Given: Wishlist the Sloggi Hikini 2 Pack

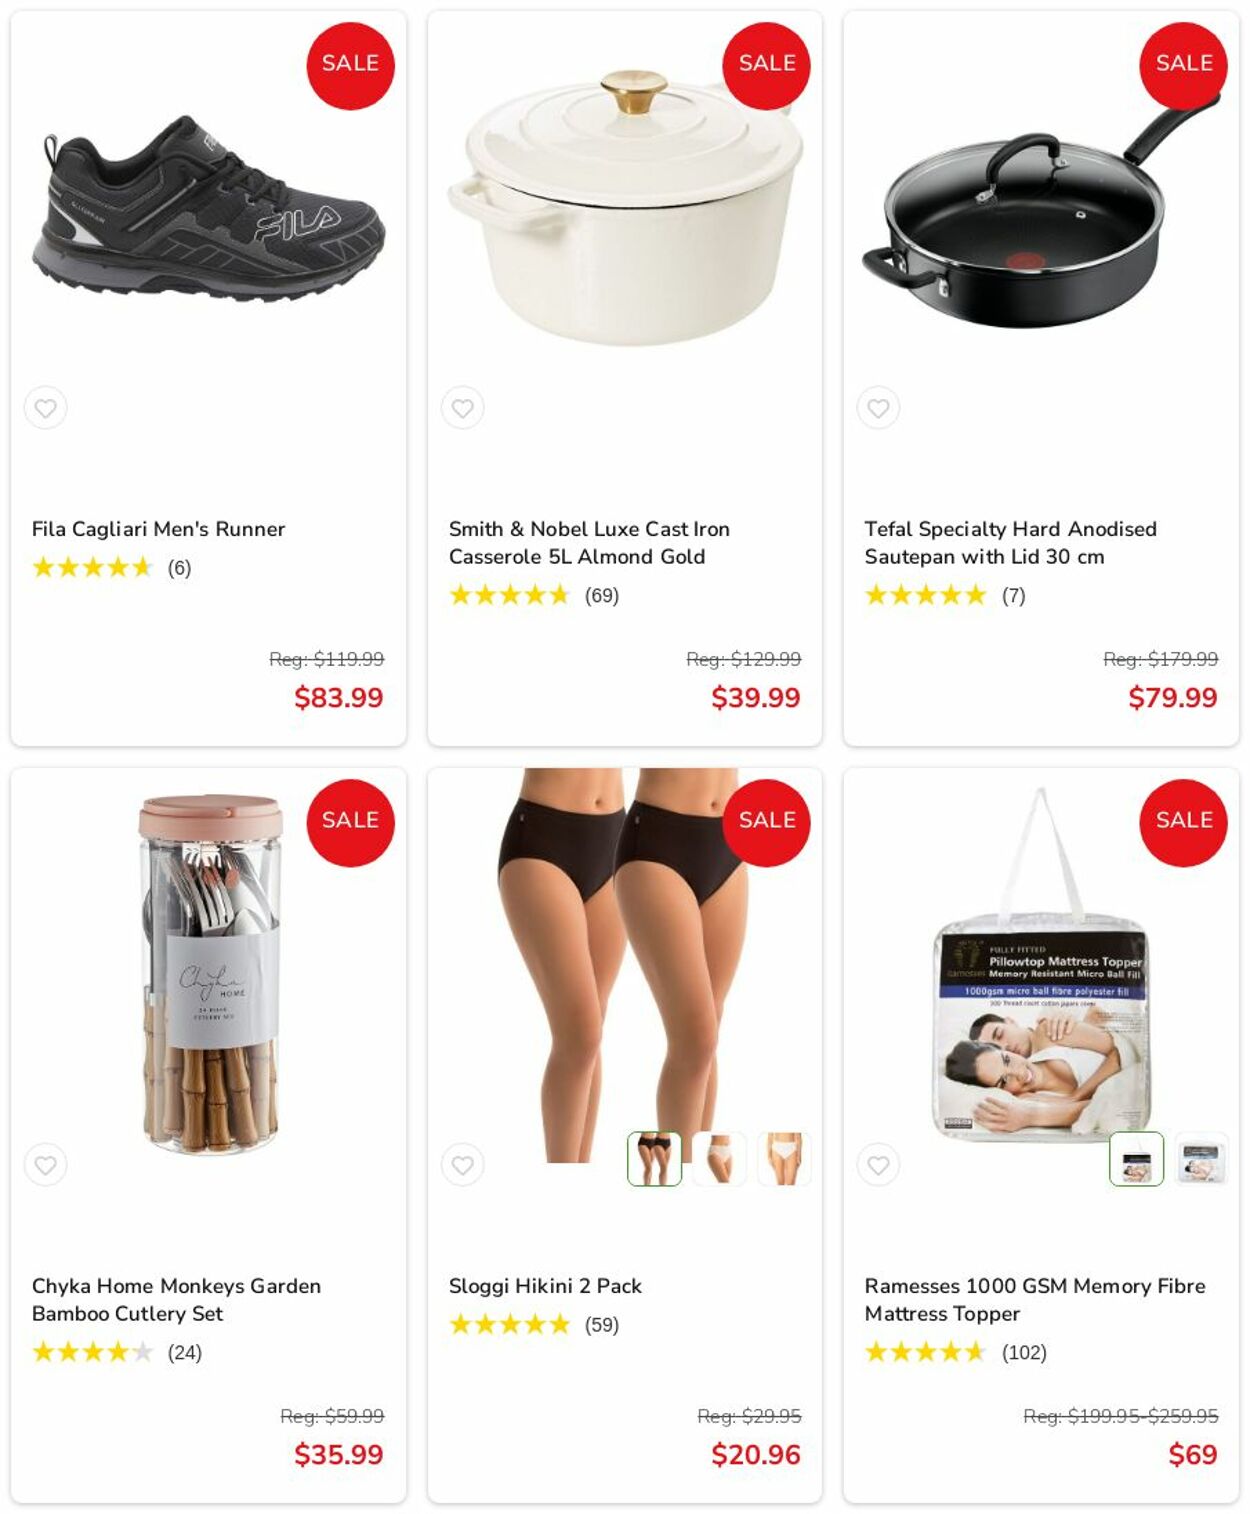Looking at the screenshot, I should [463, 1165].
